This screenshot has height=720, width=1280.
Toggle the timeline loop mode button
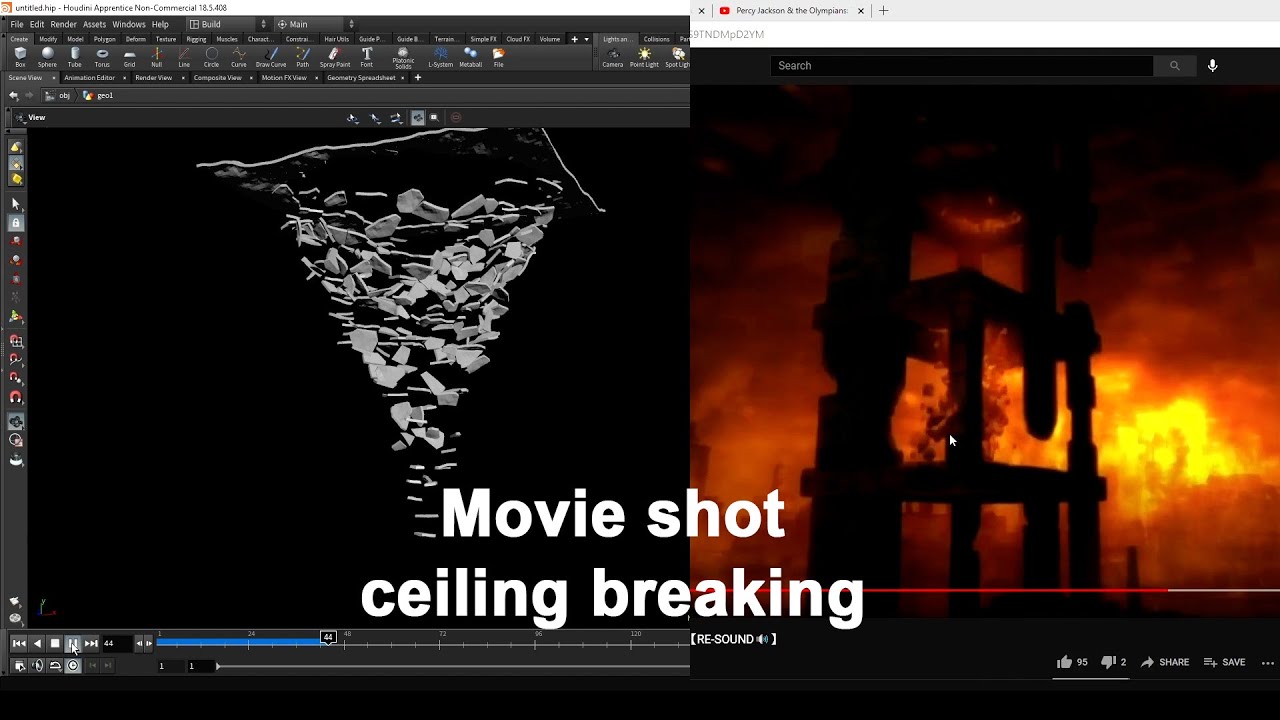pyautogui.click(x=55, y=666)
